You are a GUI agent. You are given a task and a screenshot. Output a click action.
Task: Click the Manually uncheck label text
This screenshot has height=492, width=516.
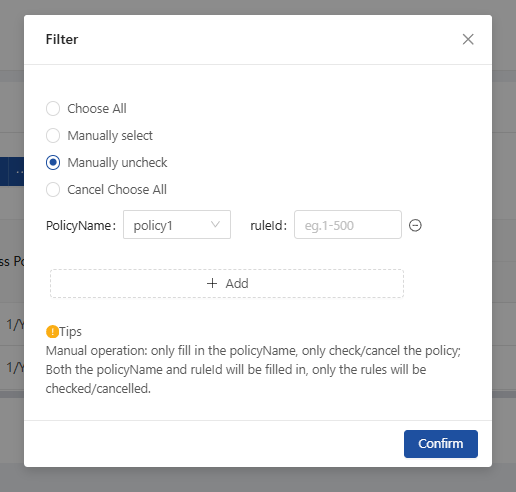tap(117, 163)
